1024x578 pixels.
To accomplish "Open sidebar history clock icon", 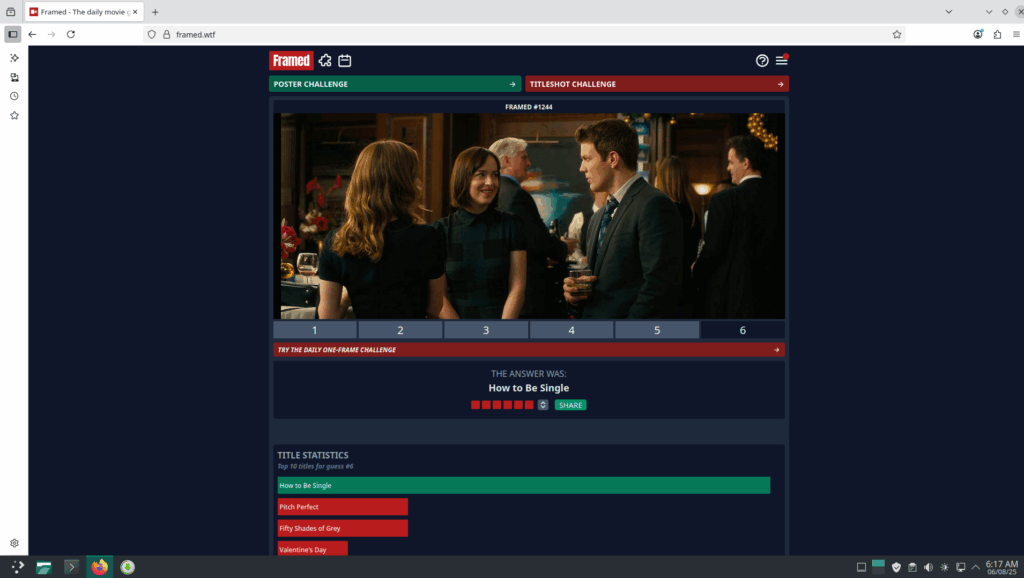I will 14,96.
